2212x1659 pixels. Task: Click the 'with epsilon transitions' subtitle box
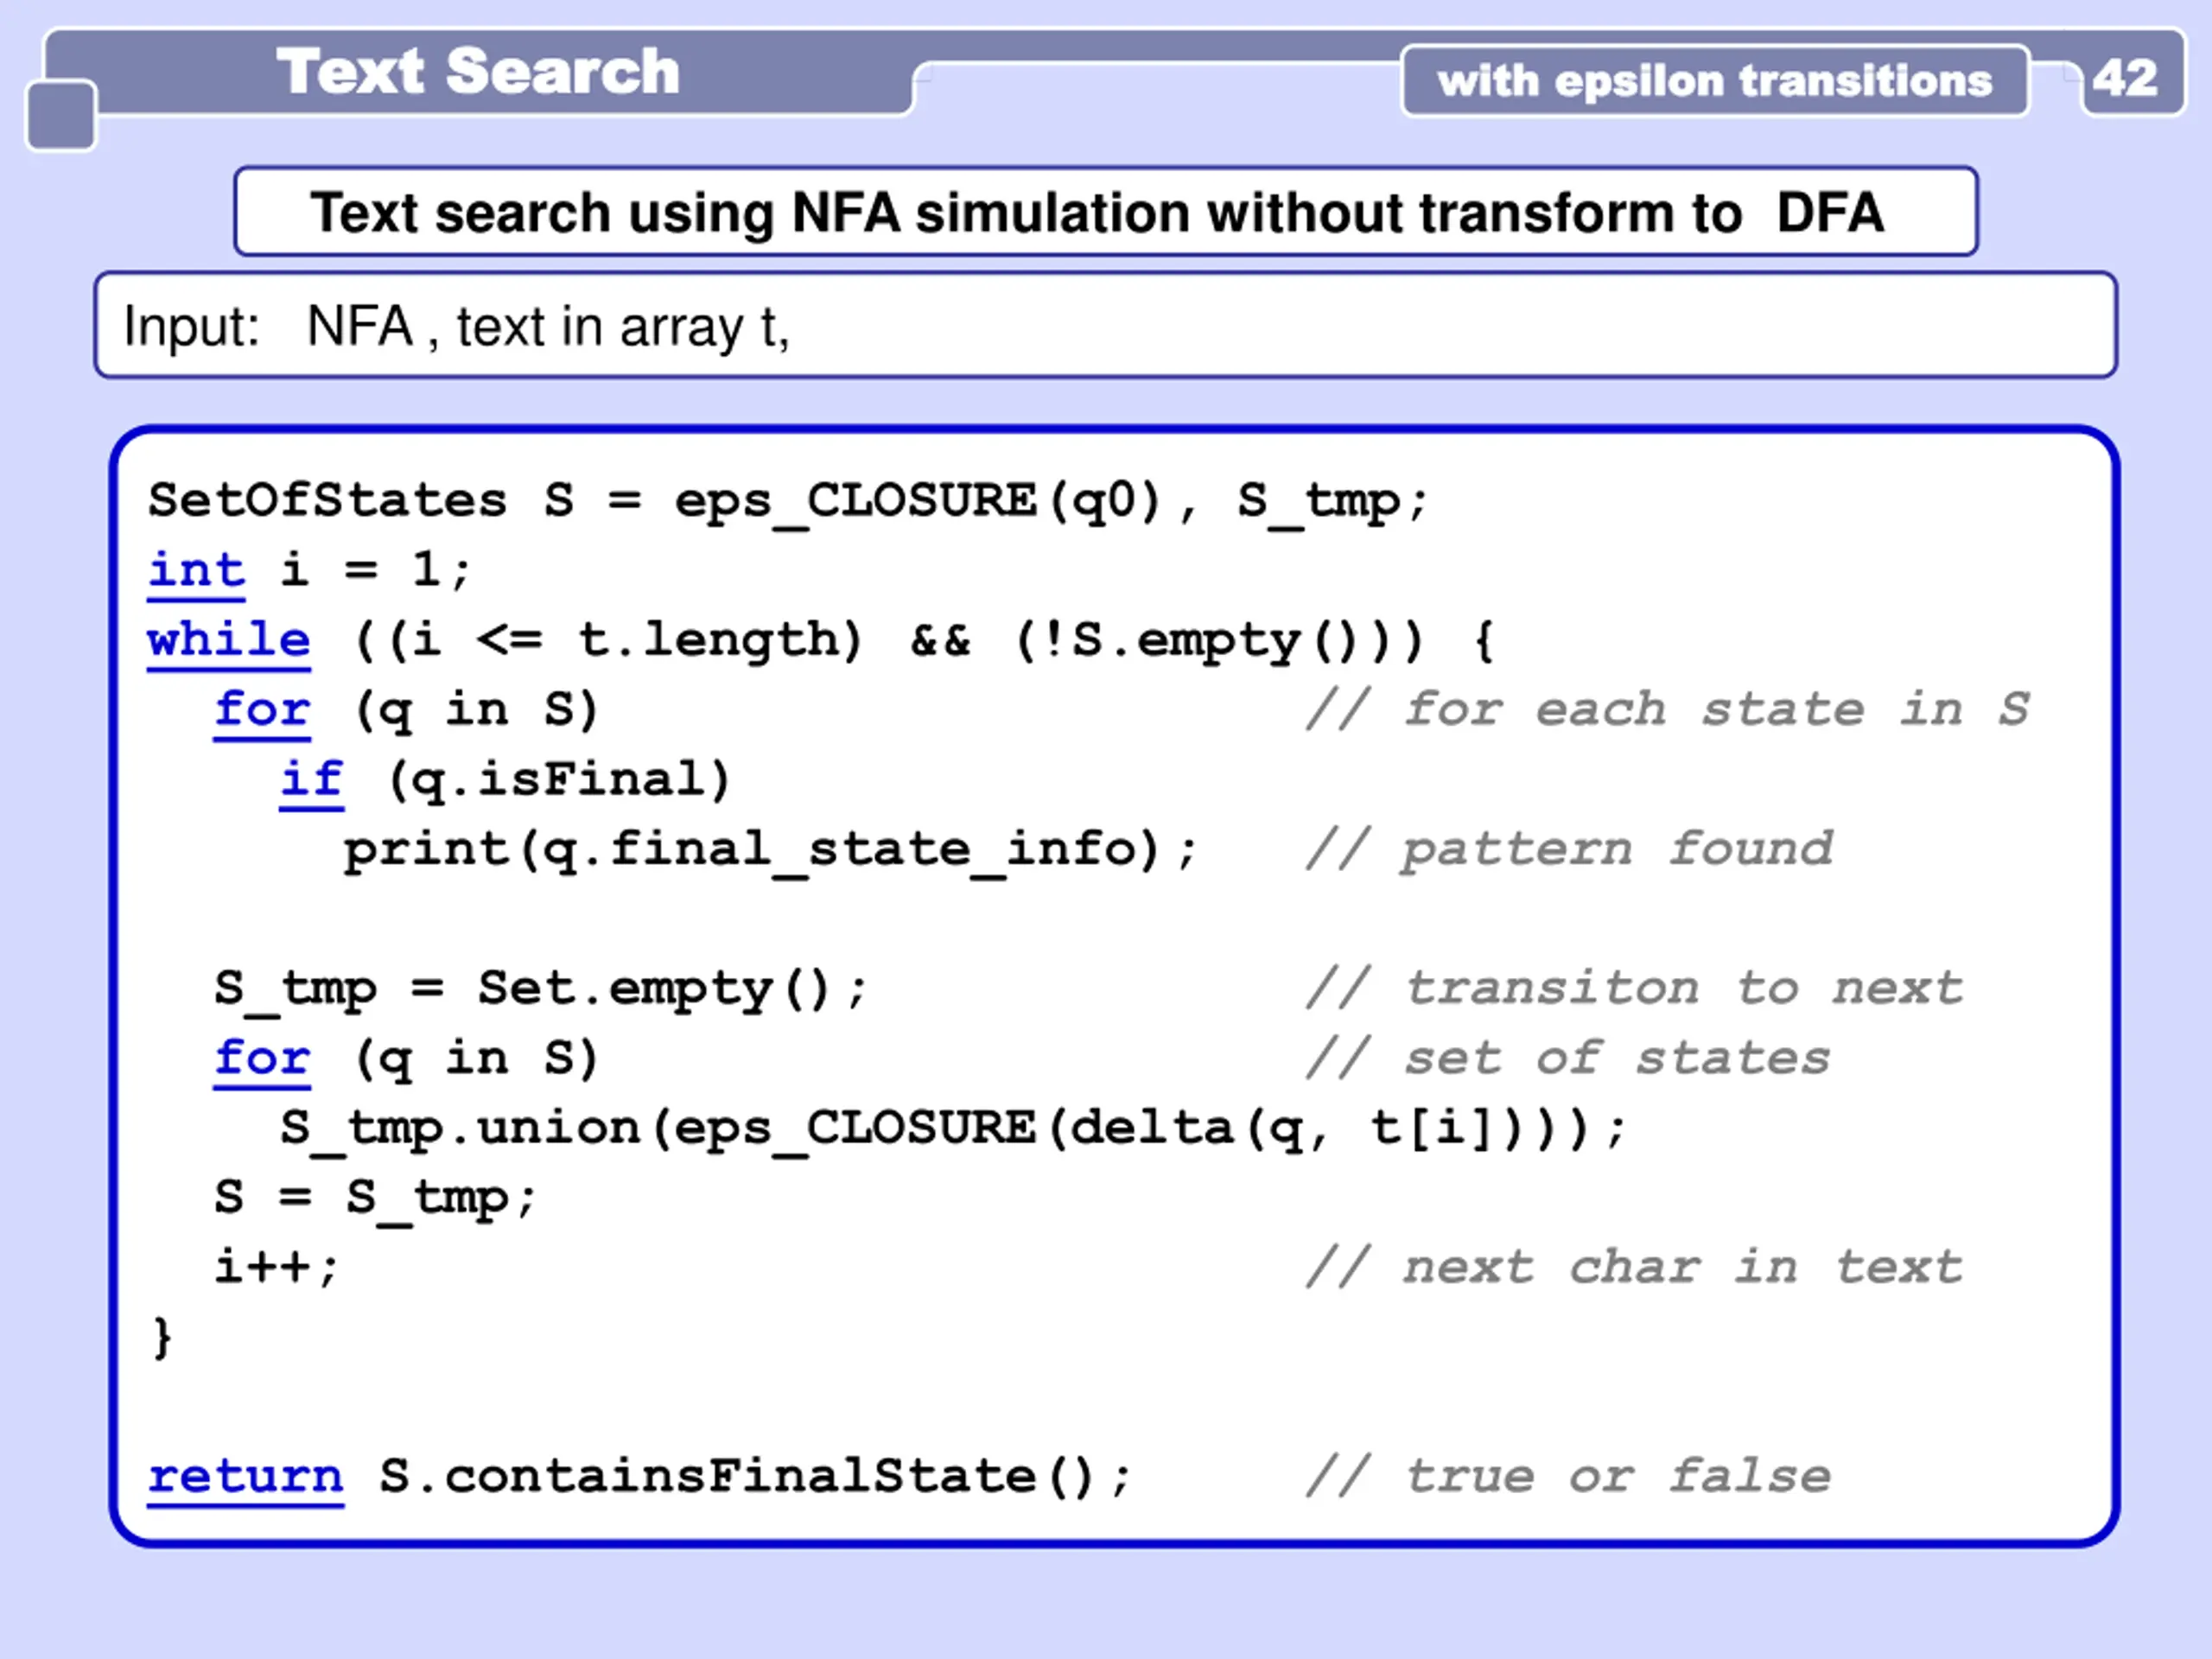1715,80
